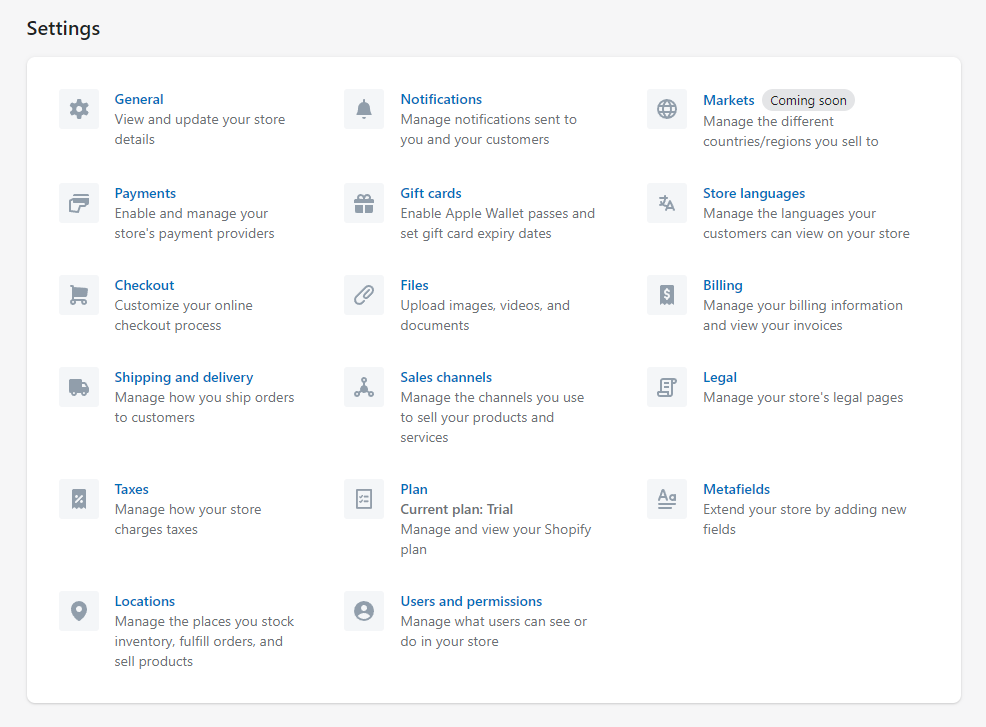Click the Sales channels network icon
This screenshot has width=986, height=727.
point(363,387)
